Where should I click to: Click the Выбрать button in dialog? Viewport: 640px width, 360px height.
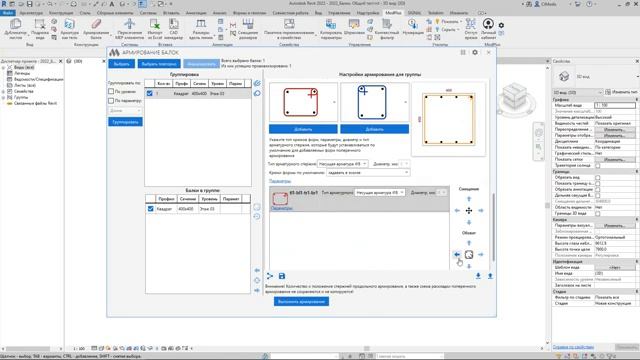point(122,64)
